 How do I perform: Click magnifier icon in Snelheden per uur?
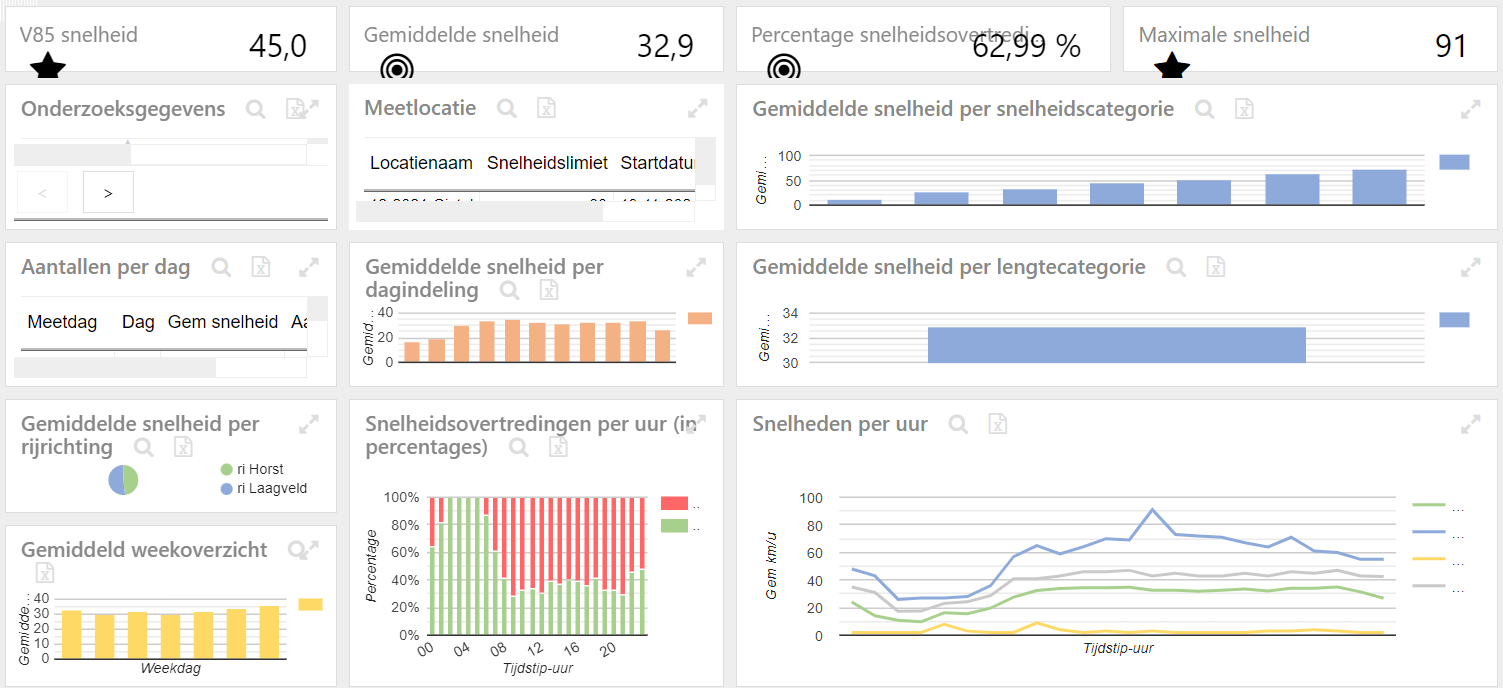958,424
